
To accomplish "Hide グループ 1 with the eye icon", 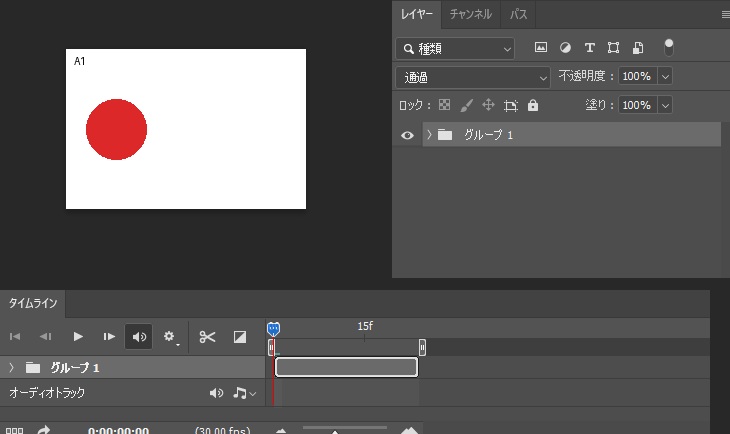I will coord(407,135).
